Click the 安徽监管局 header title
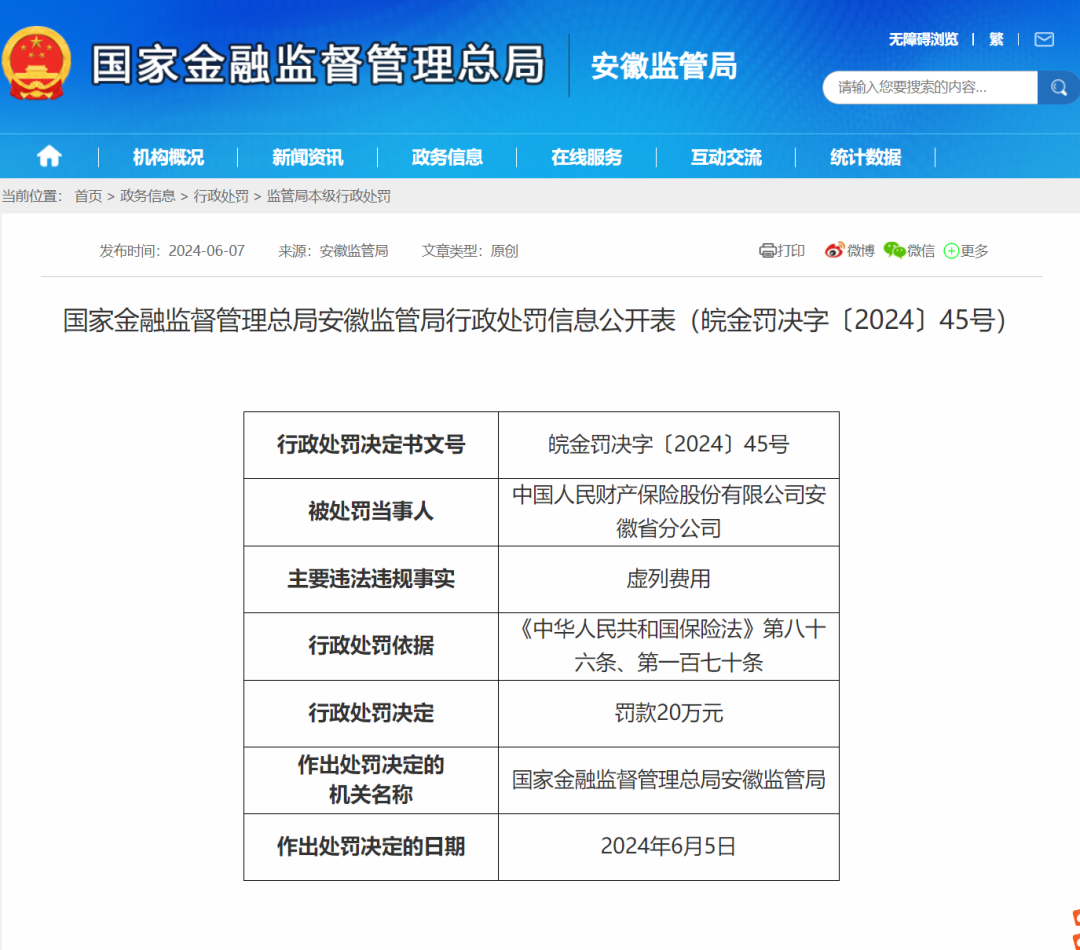1080x950 pixels. (x=664, y=66)
